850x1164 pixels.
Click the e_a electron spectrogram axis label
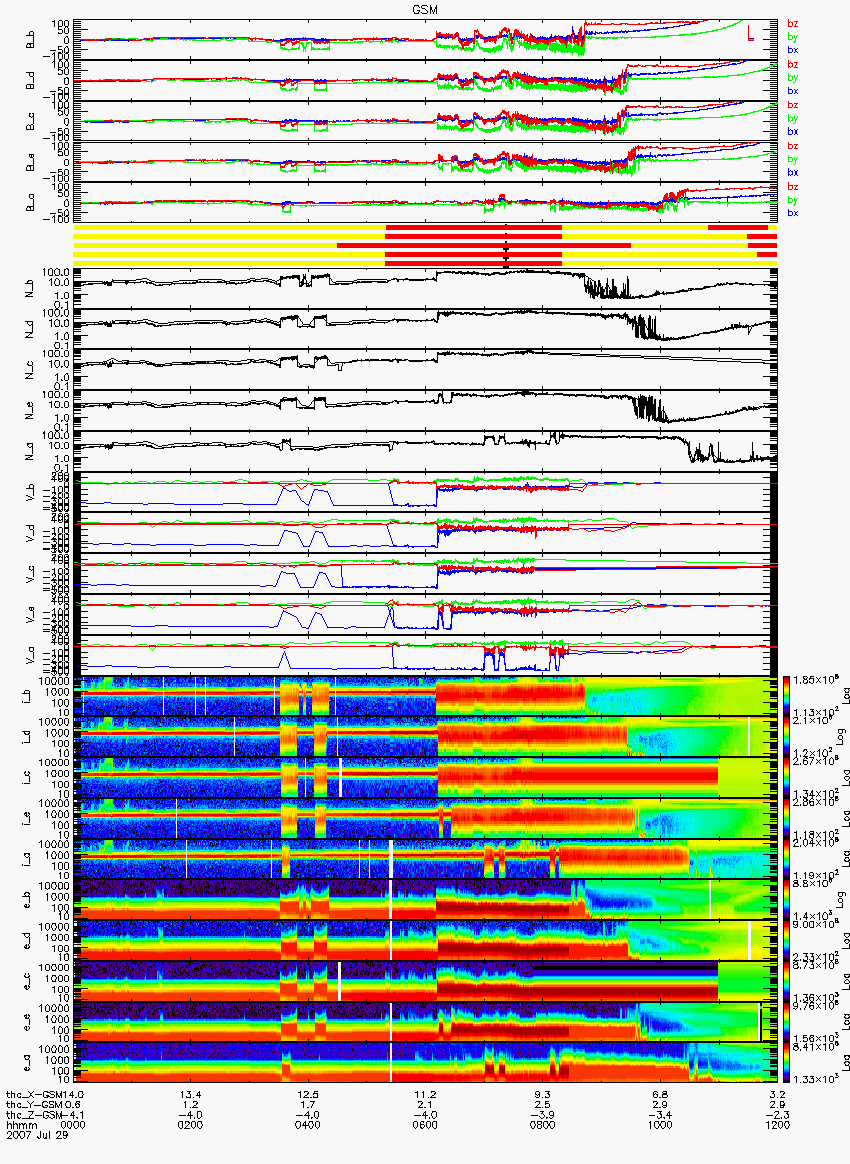(28, 1063)
